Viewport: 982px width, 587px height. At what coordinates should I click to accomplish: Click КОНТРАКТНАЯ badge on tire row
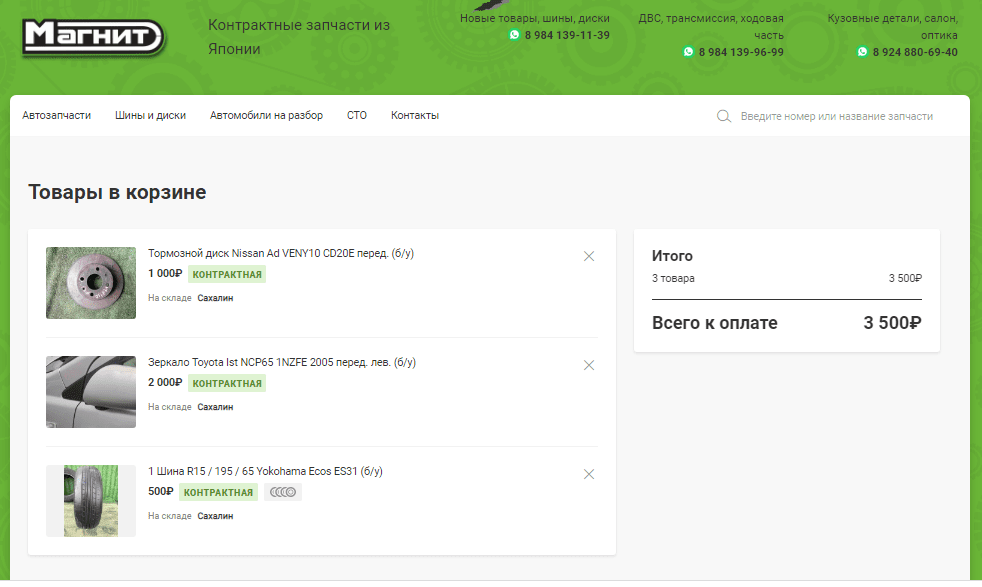(x=218, y=492)
